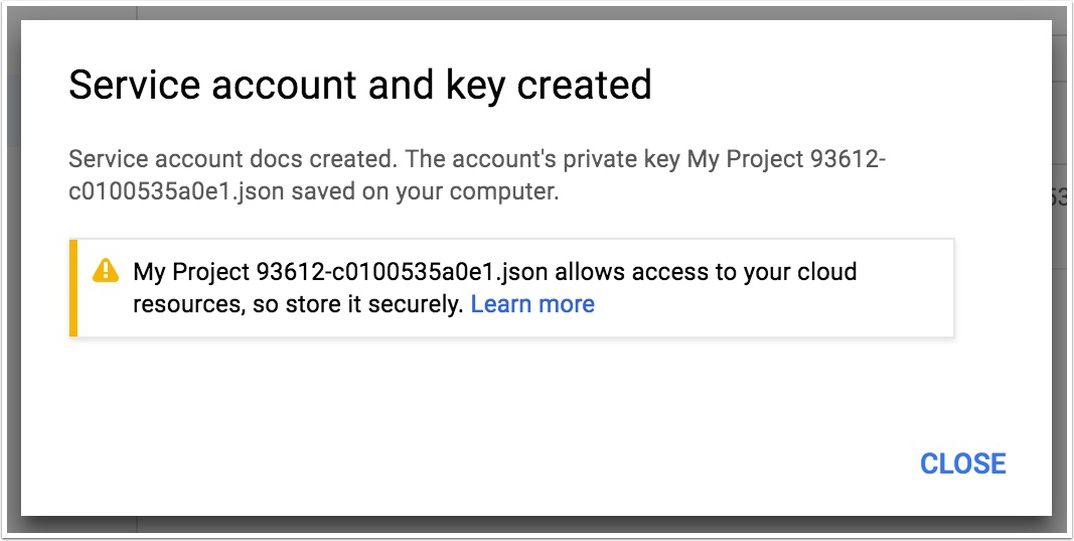The width and height of the screenshot is (1074, 541).
Task: Open the Learn more link
Action: (x=532, y=304)
